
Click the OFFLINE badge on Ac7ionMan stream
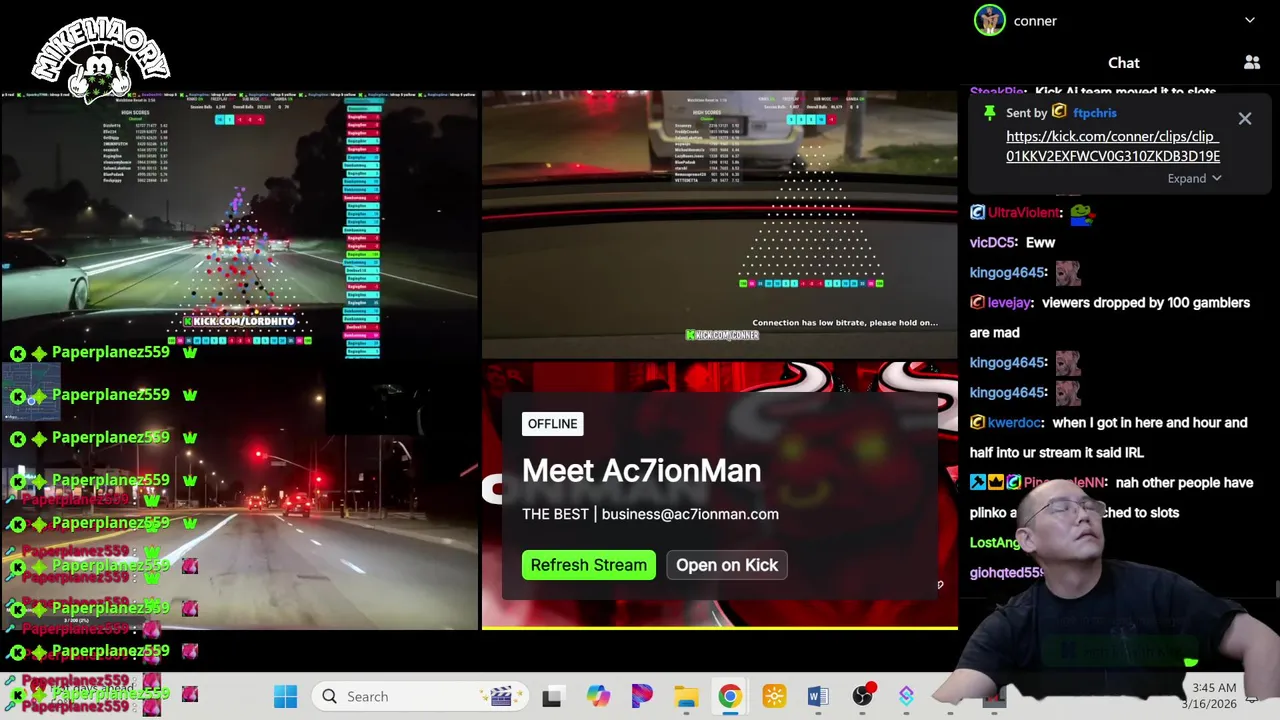tap(552, 424)
